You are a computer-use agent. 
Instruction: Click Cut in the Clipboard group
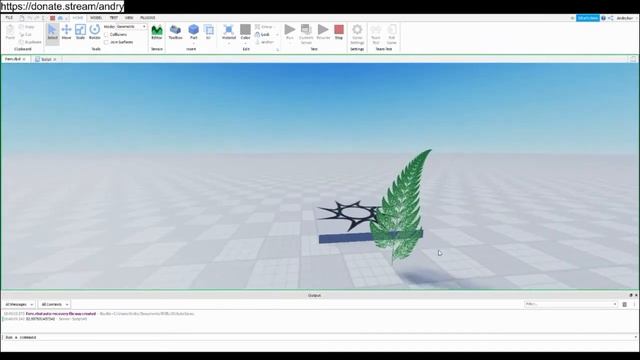(26, 35)
